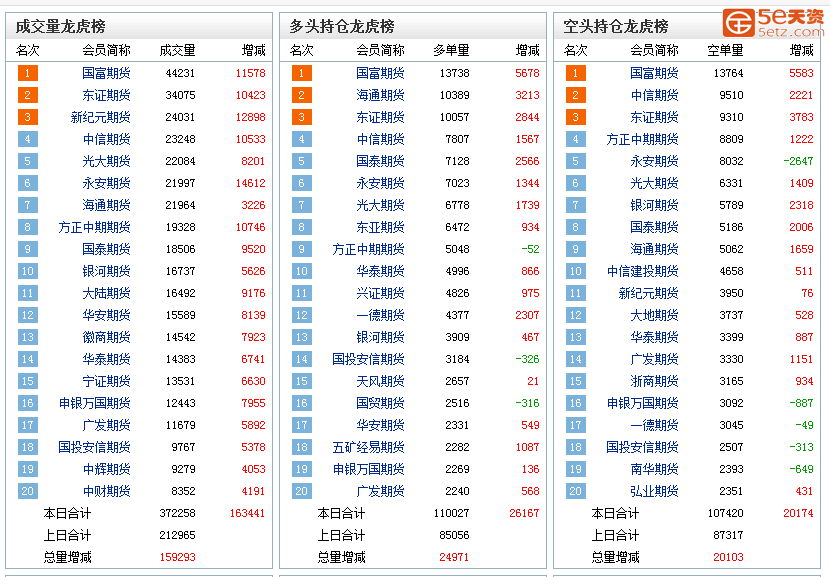830x577 pixels.
Task: Open the 中信建投期货 member link
Action: click(x=643, y=271)
